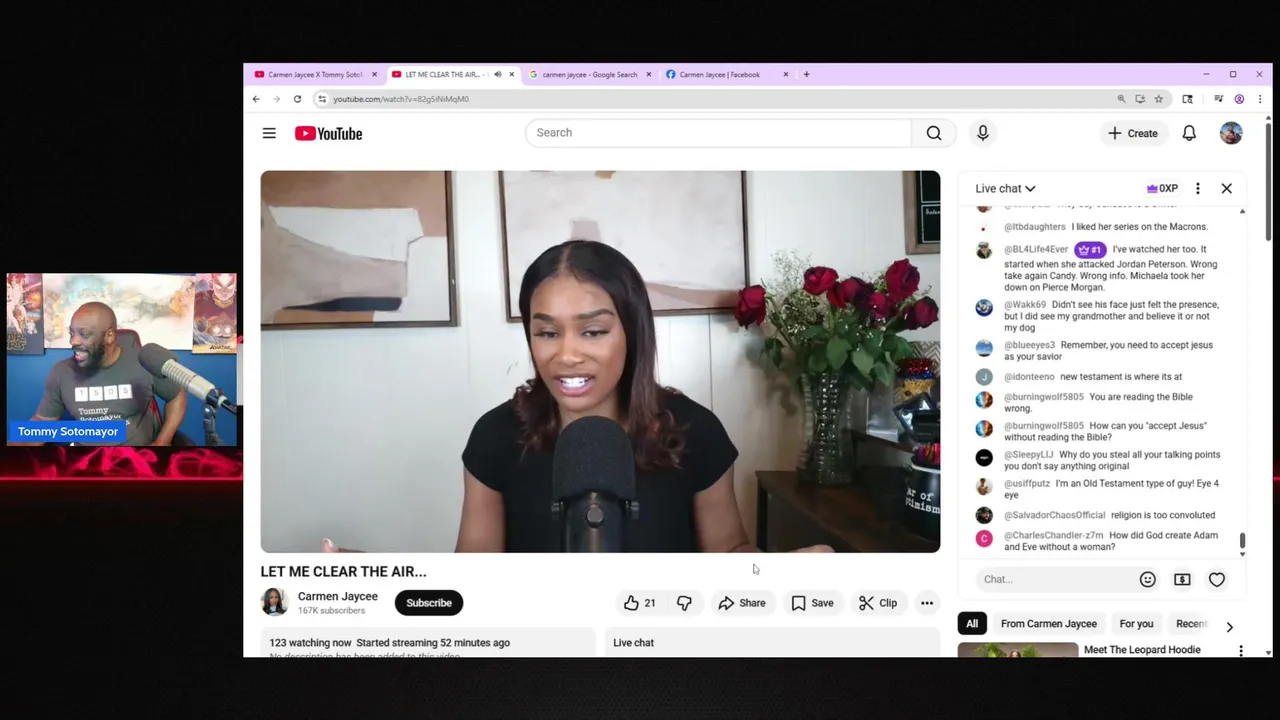Switch to carmen jaycee Google Search tab
The width and height of the screenshot is (1280, 720).
pos(589,74)
